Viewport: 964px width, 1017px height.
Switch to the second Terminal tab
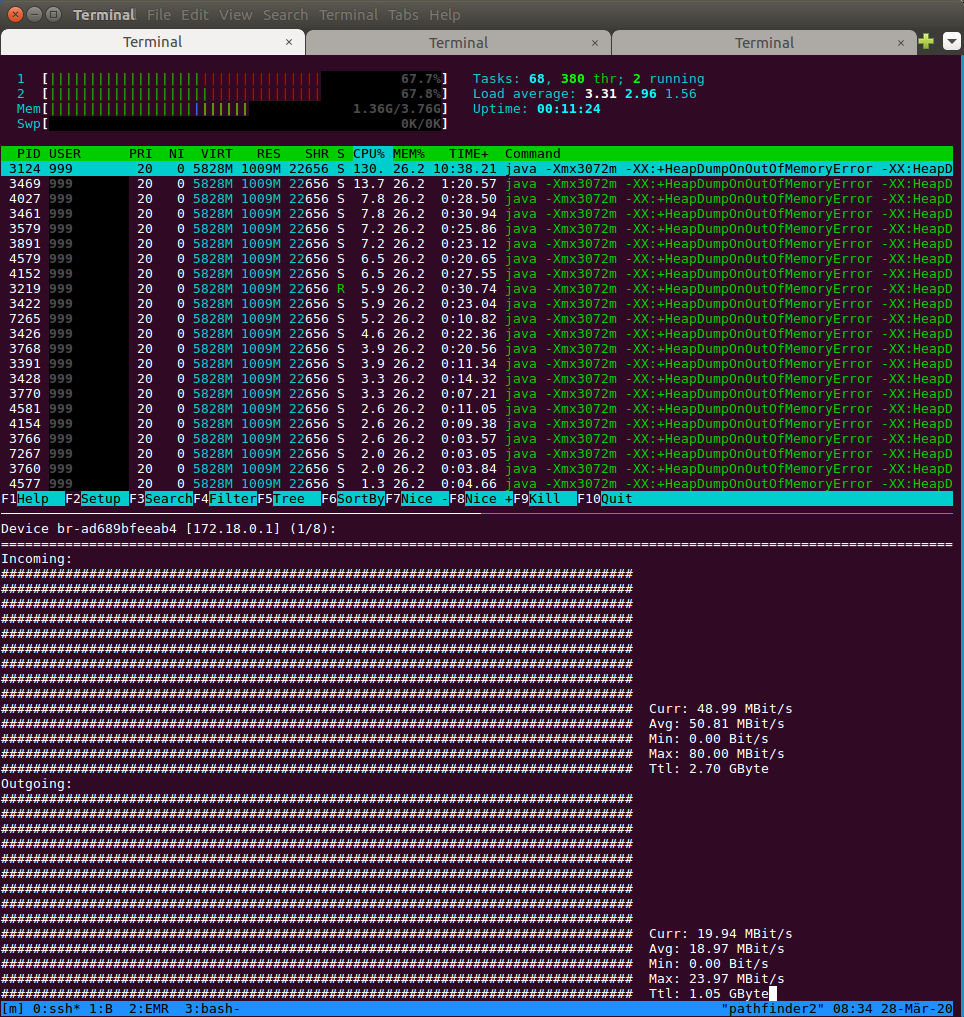[458, 43]
